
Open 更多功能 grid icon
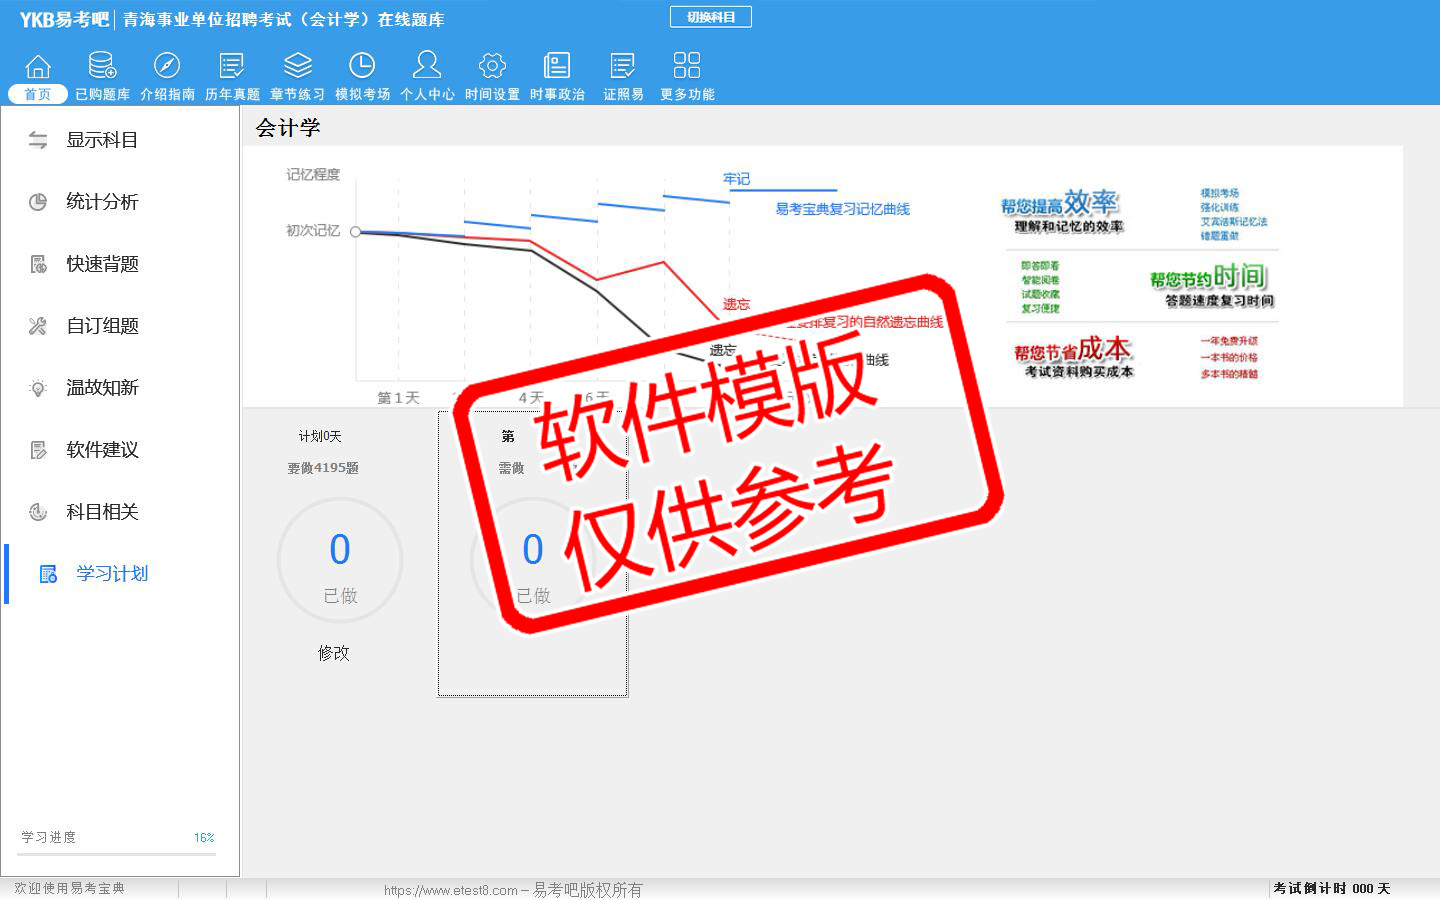(x=687, y=67)
